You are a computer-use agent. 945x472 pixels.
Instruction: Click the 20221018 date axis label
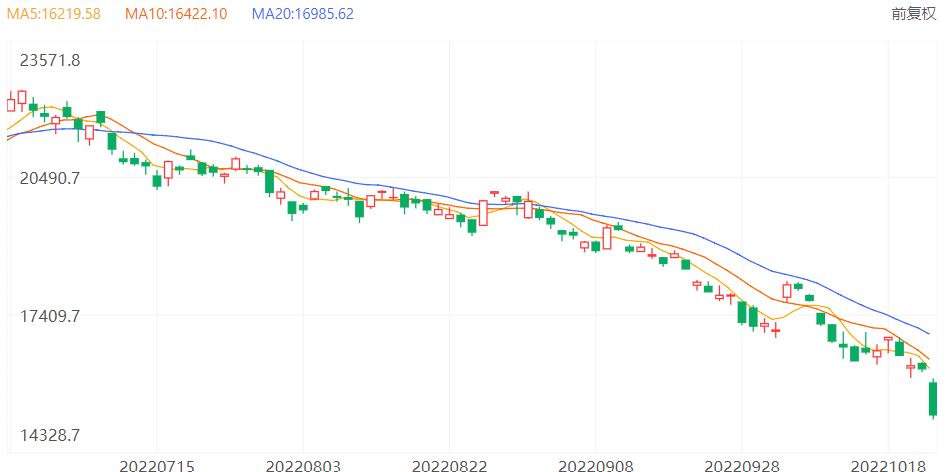point(888,465)
